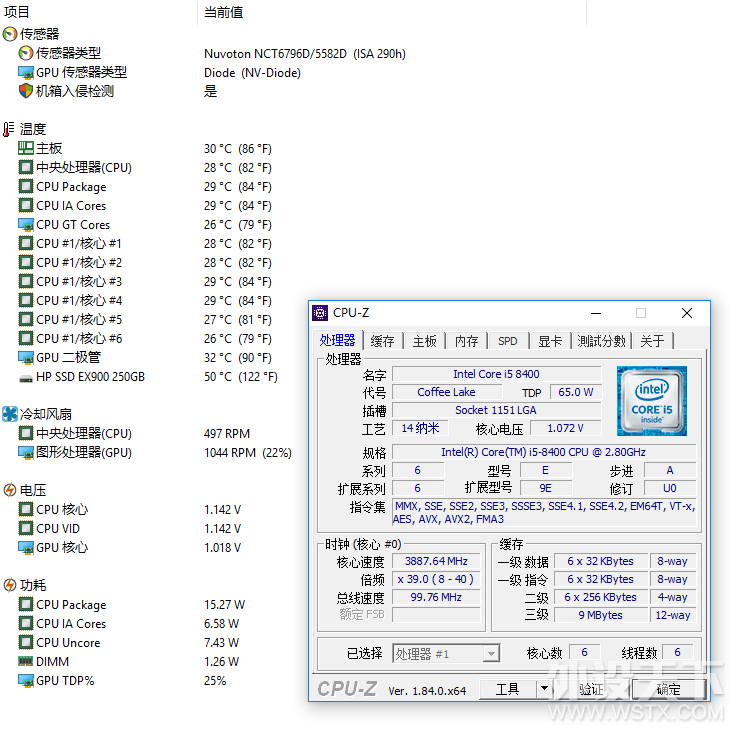743x740 pixels.
Task: Click the 验证 button in CPU-Z
Action: point(591,689)
